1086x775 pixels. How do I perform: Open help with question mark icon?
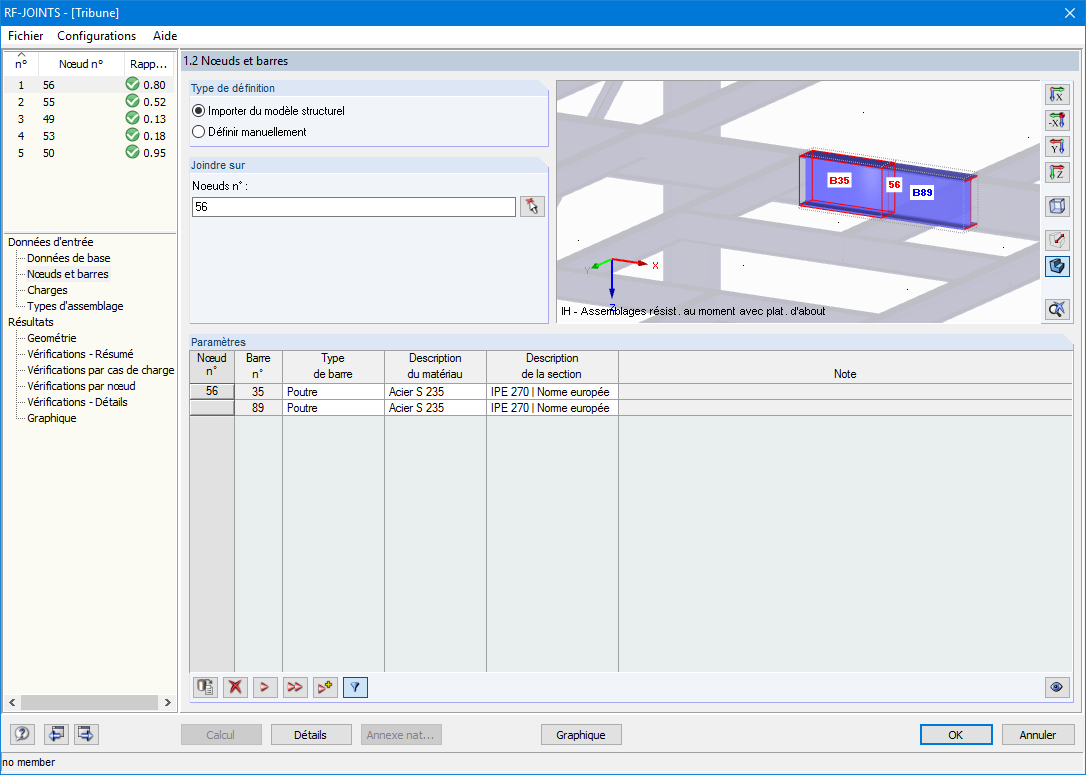pyautogui.click(x=23, y=734)
